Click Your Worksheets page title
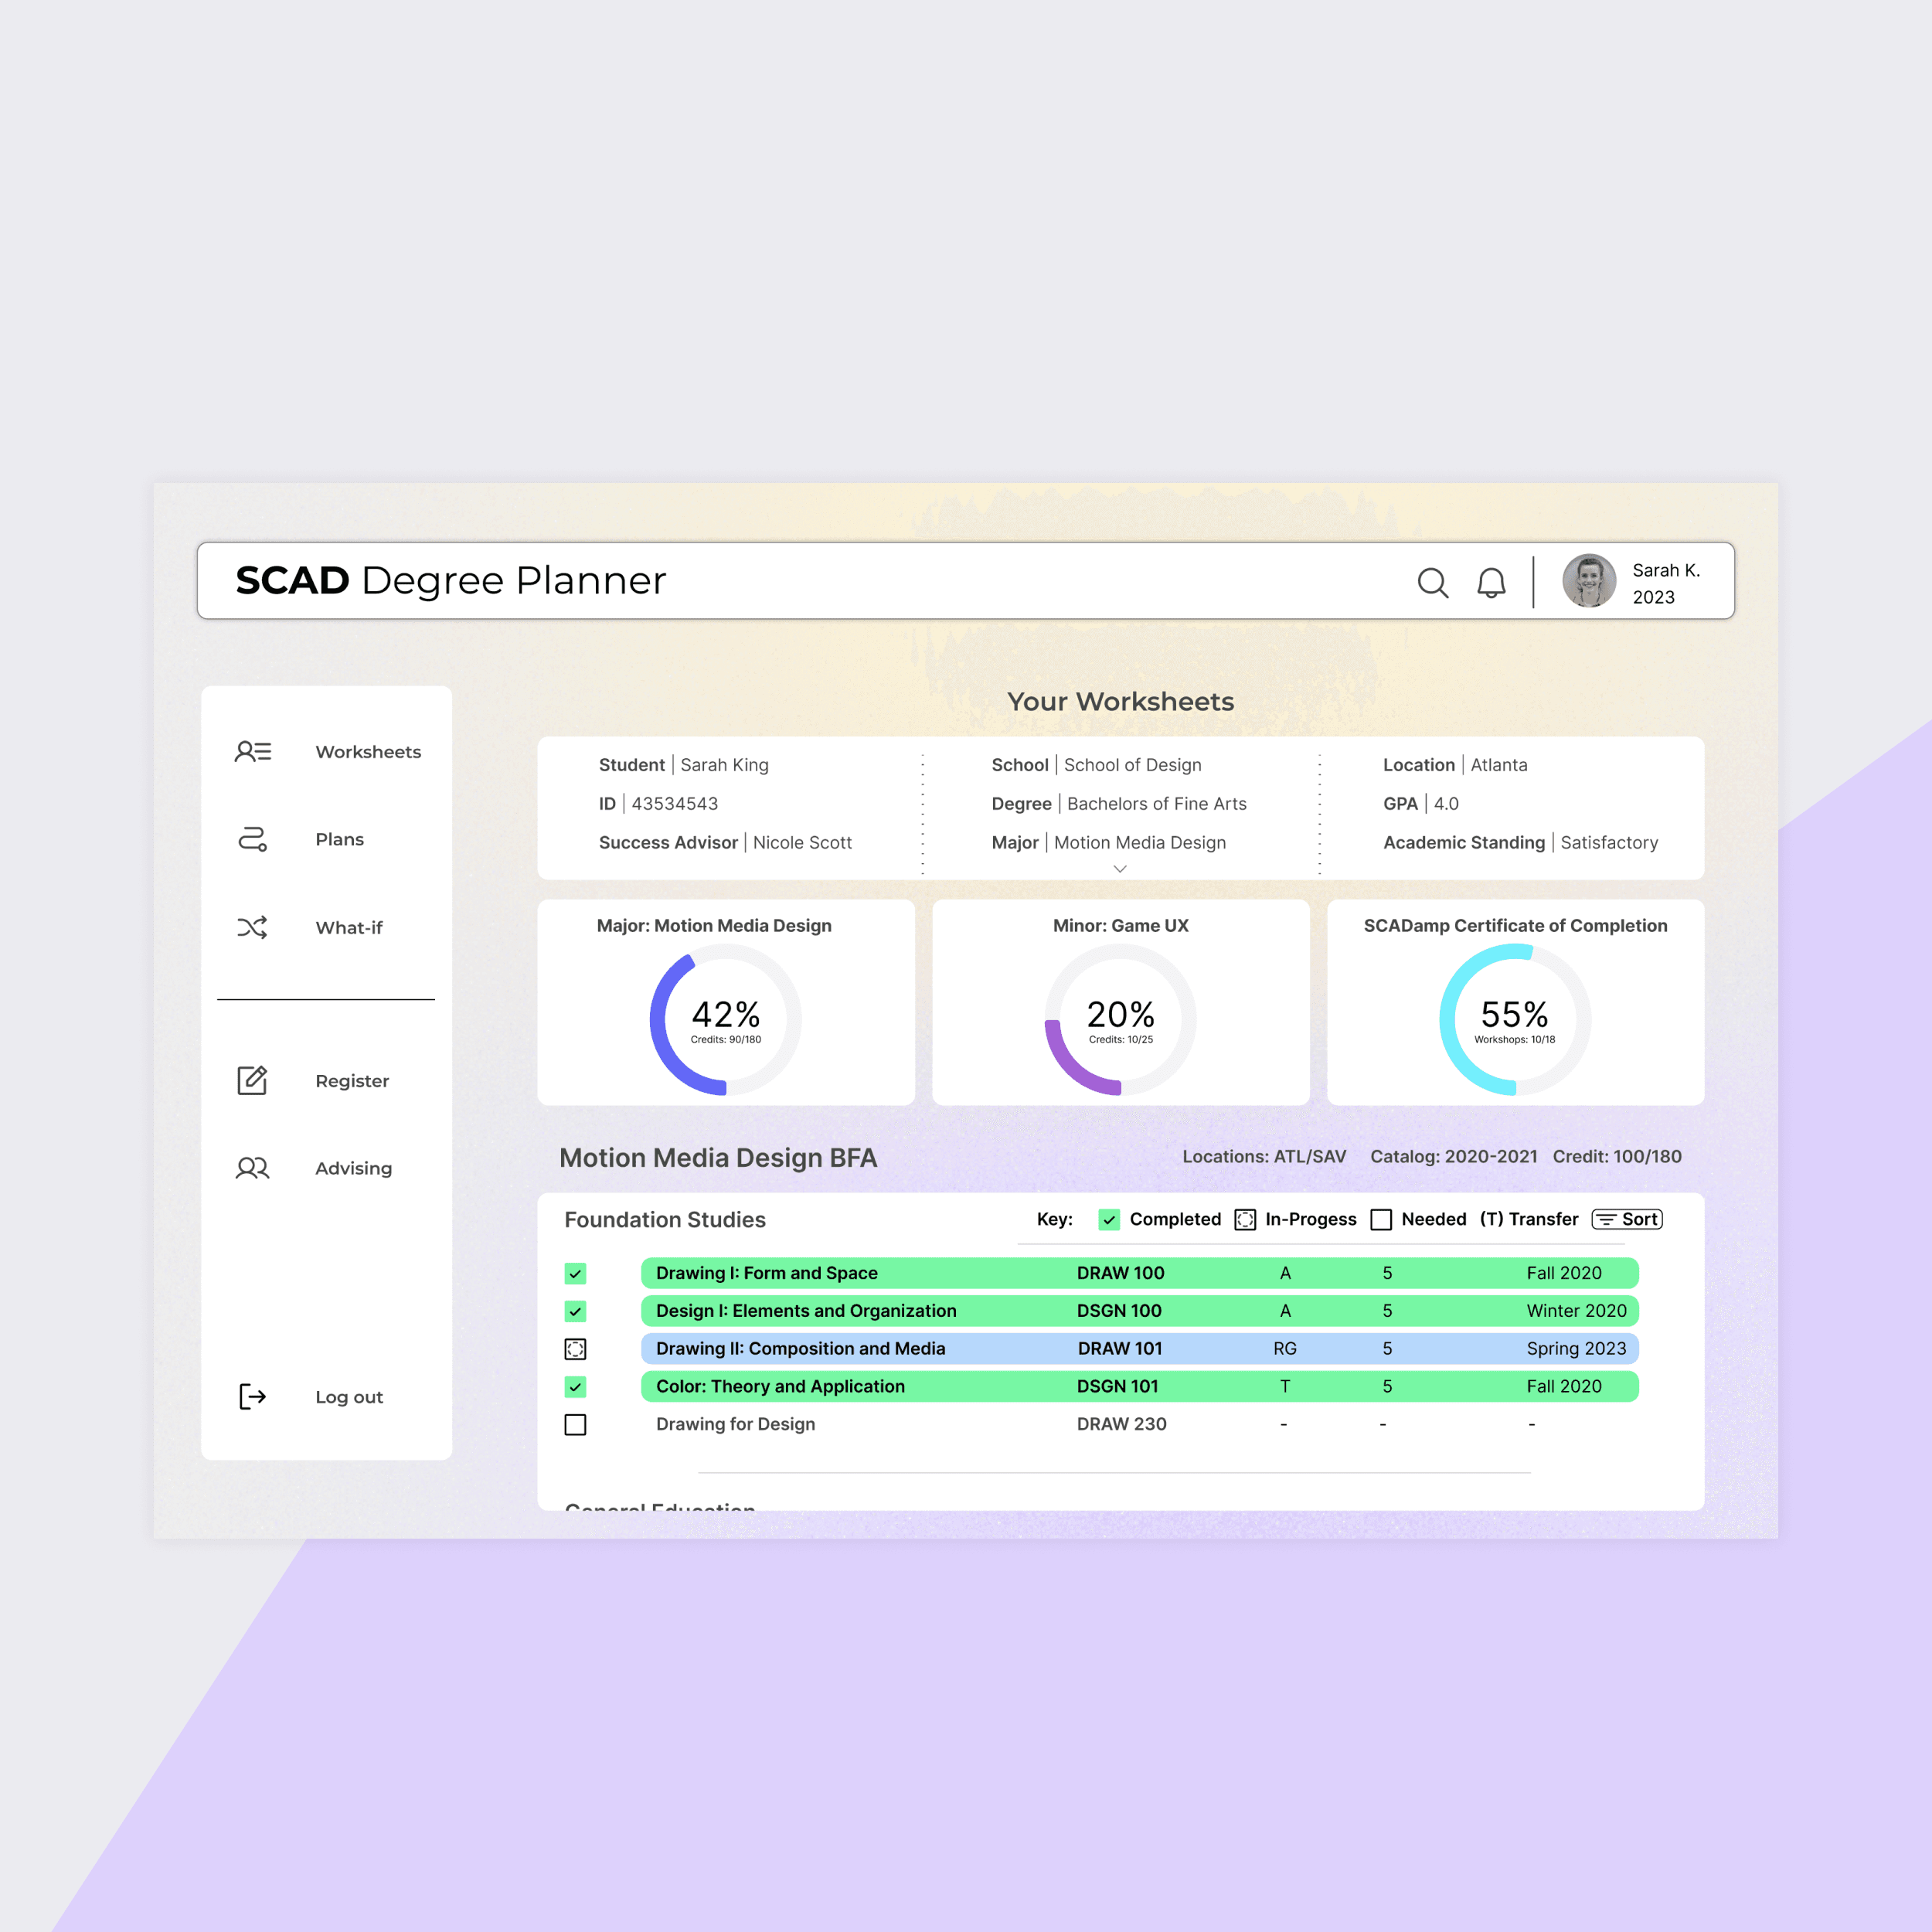 1120,702
